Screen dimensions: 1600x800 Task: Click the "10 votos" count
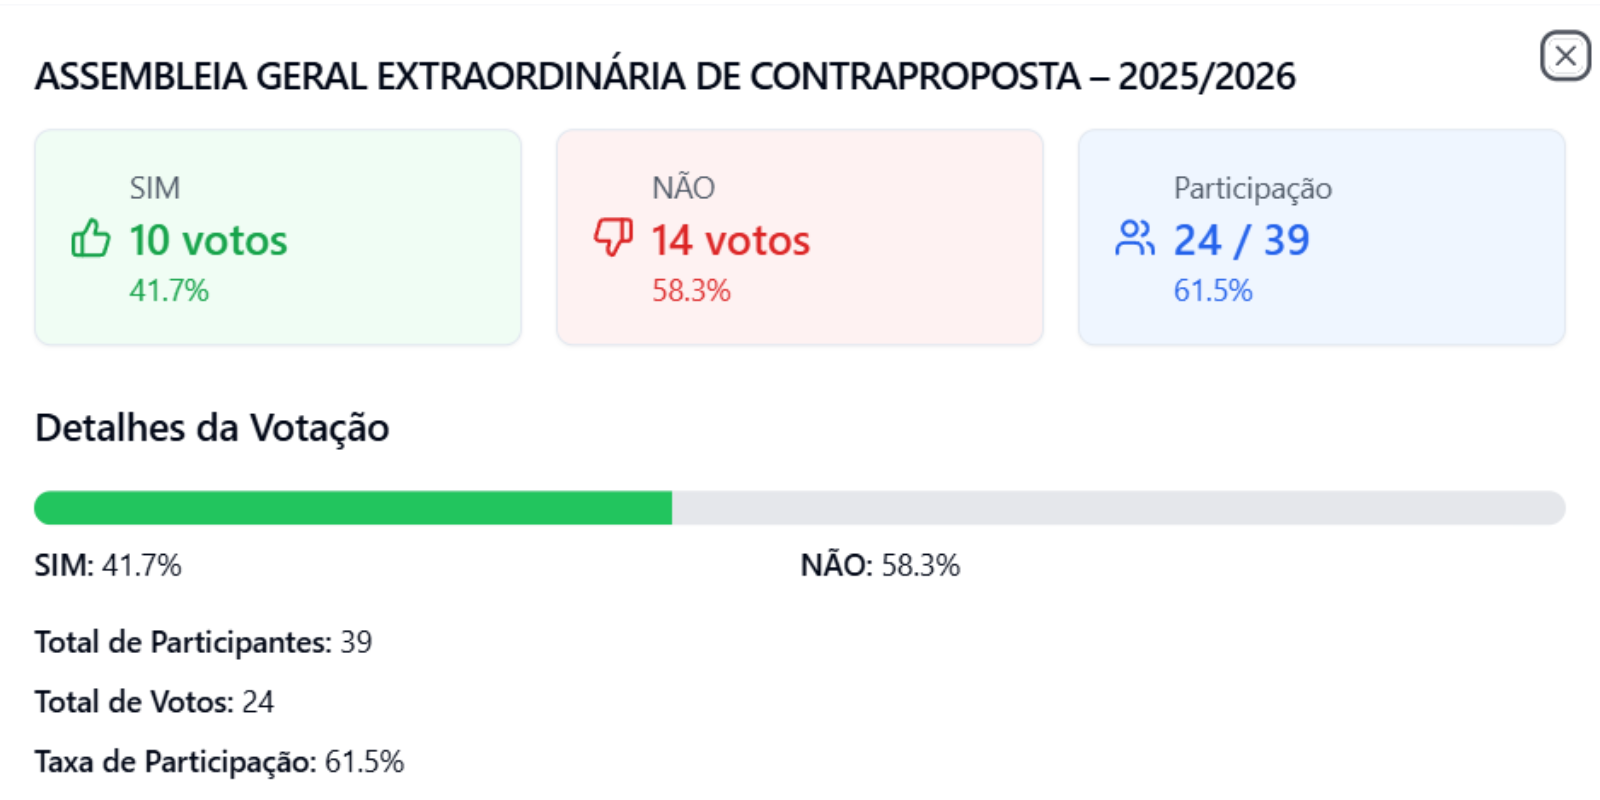pyautogui.click(x=208, y=240)
